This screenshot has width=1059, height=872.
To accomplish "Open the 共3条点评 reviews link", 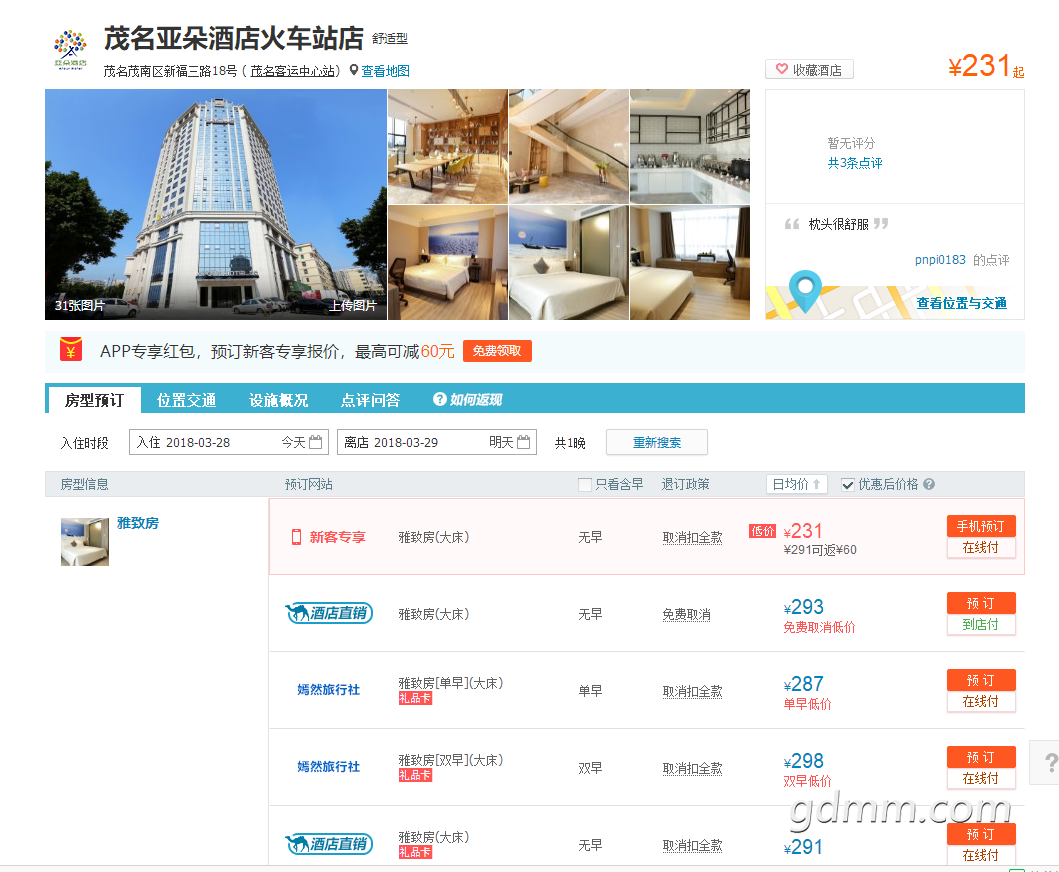I will 855,163.
